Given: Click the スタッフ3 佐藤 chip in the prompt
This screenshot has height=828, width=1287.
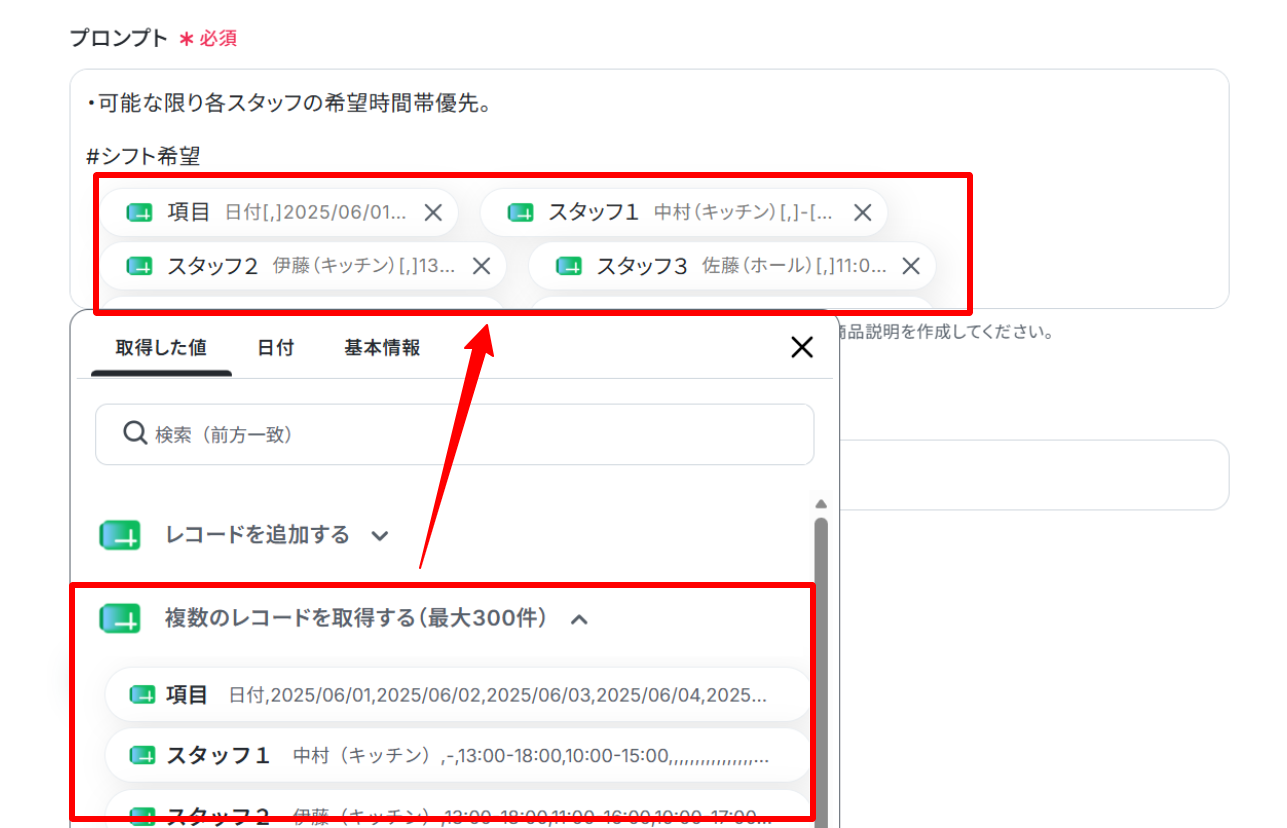Looking at the screenshot, I should coord(732,266).
